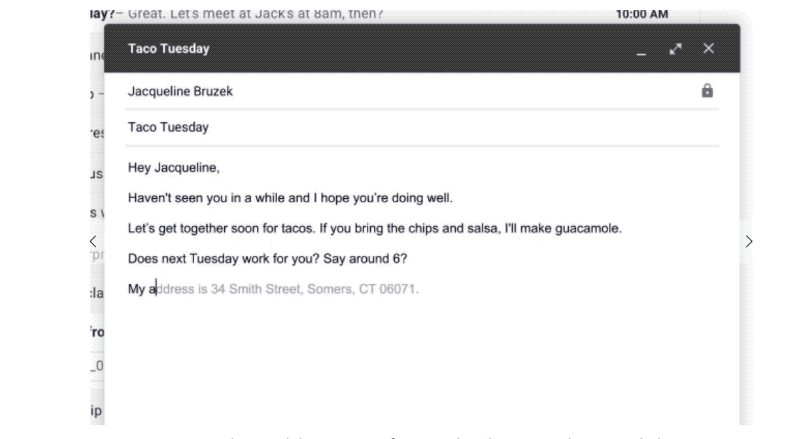The height and width of the screenshot is (439, 803).
Task: Click the word 'guacamole' in the message
Action: tap(587, 228)
